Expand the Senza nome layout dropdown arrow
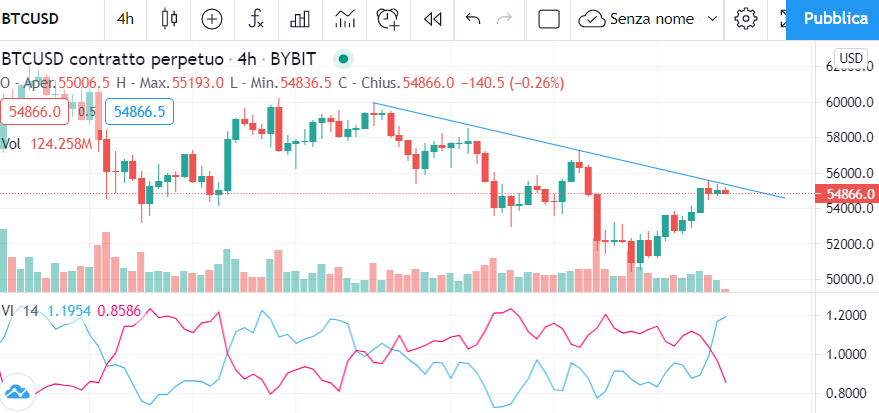The image size is (879, 413). click(x=713, y=19)
